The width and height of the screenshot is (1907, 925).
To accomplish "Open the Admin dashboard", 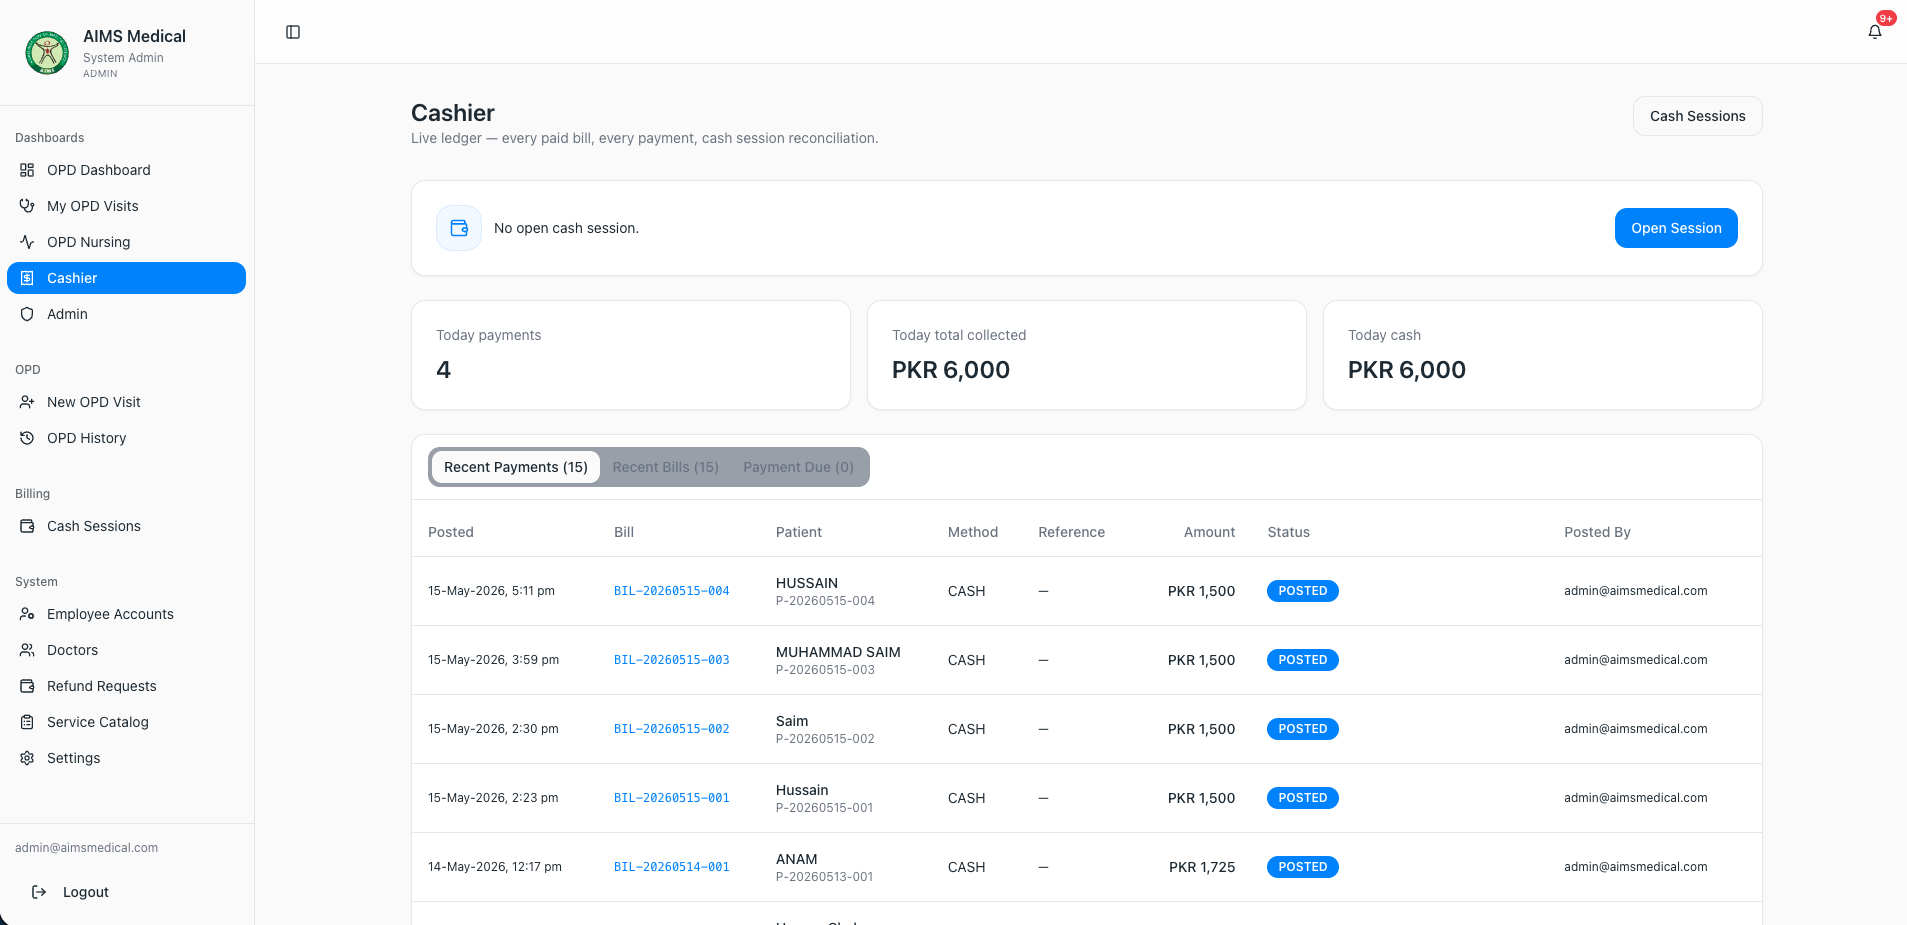I will pyautogui.click(x=126, y=314).
